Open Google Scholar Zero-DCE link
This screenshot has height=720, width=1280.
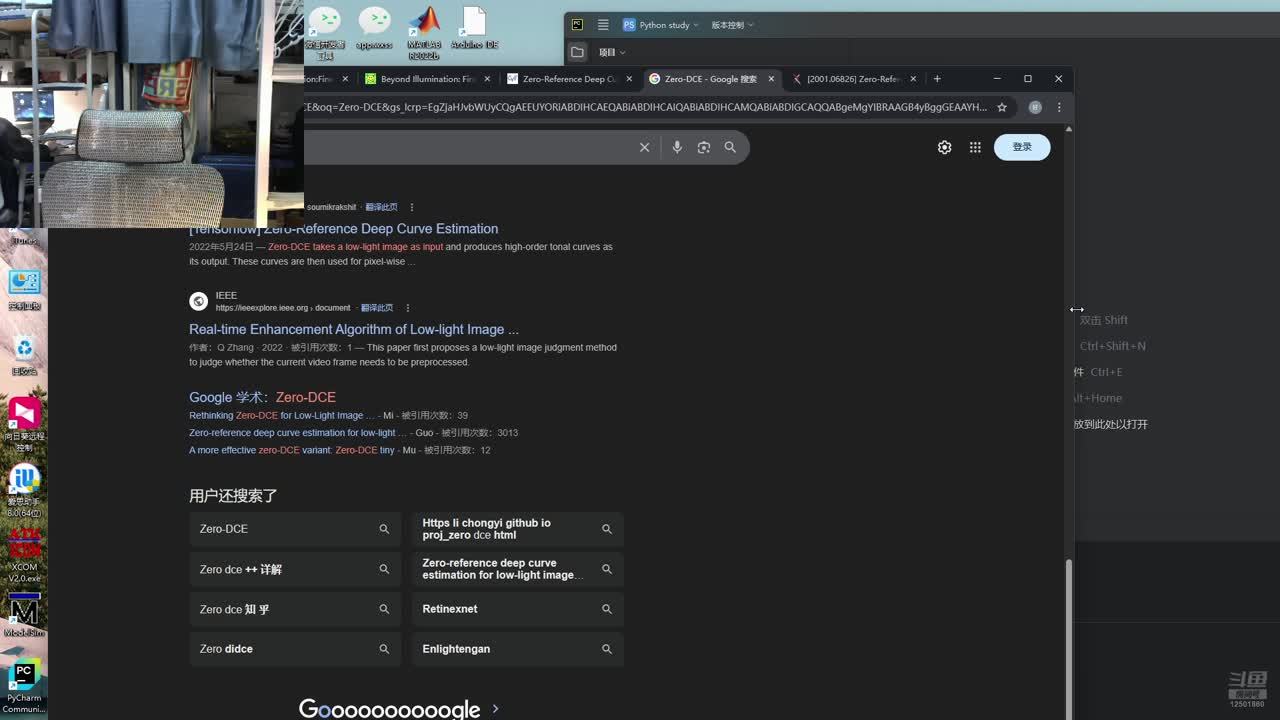click(262, 397)
